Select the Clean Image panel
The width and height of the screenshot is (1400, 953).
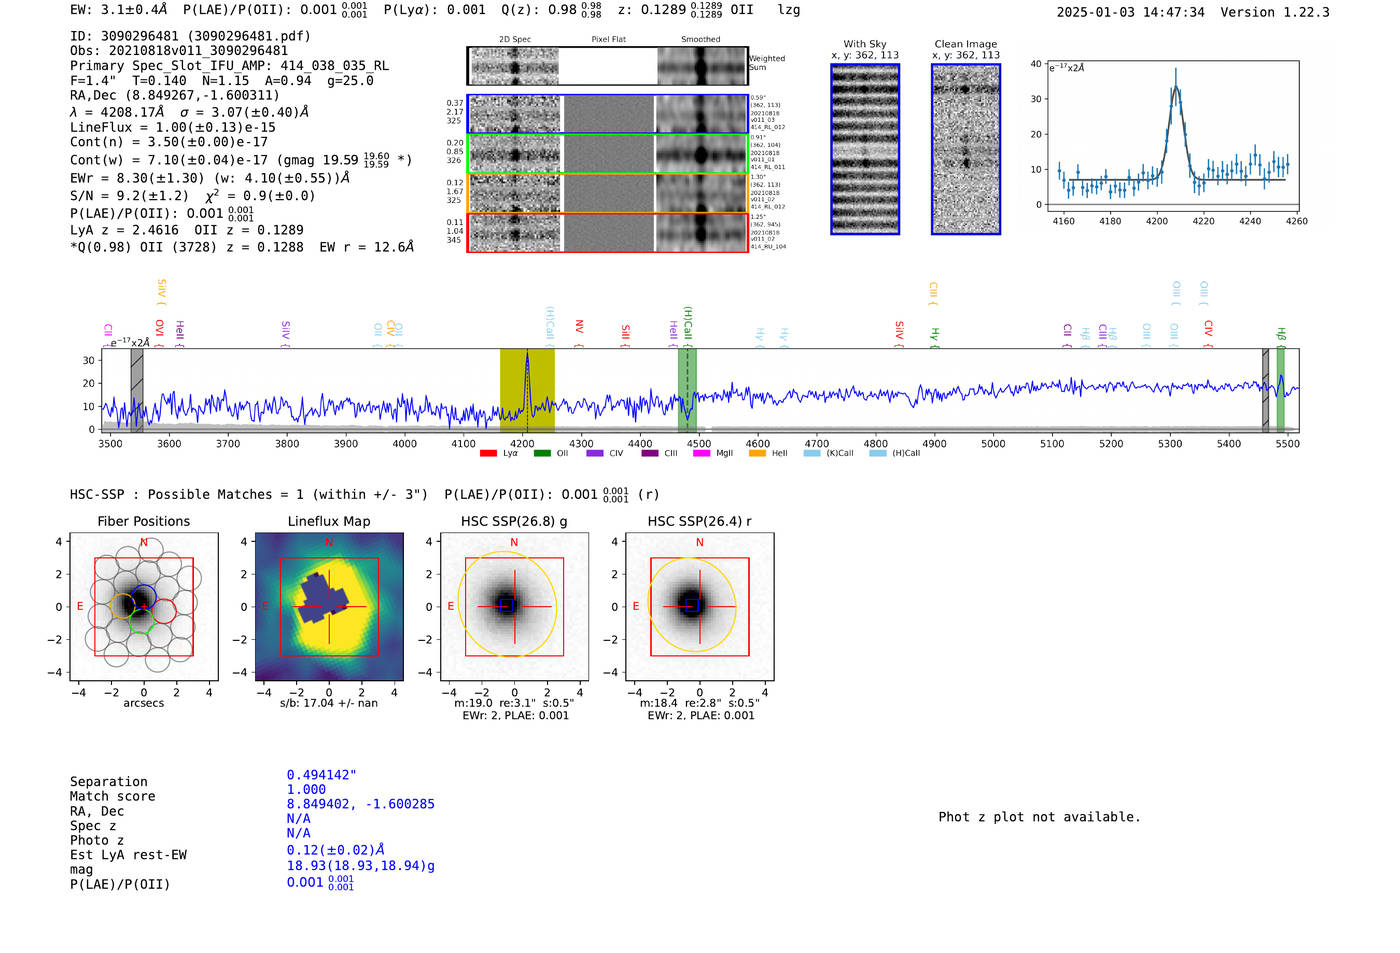(x=966, y=149)
